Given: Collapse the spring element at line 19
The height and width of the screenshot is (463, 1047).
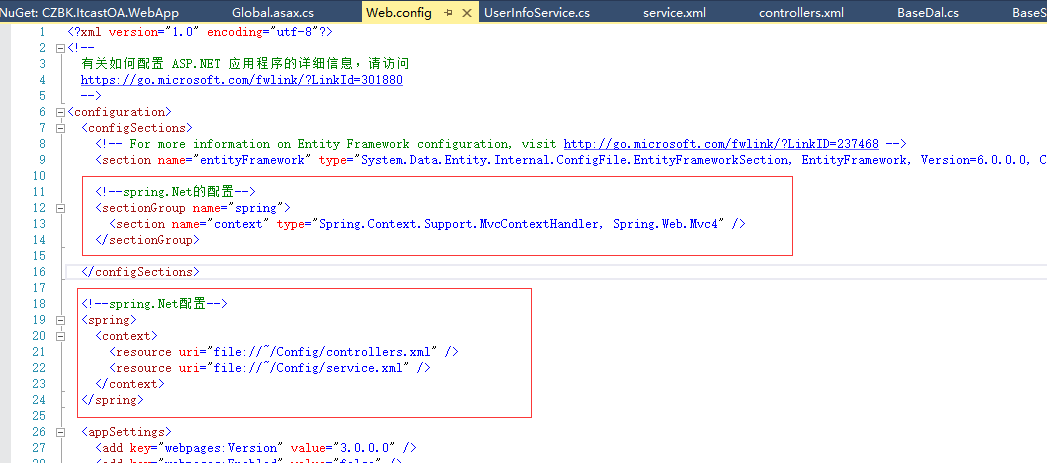Looking at the screenshot, I should (61, 320).
